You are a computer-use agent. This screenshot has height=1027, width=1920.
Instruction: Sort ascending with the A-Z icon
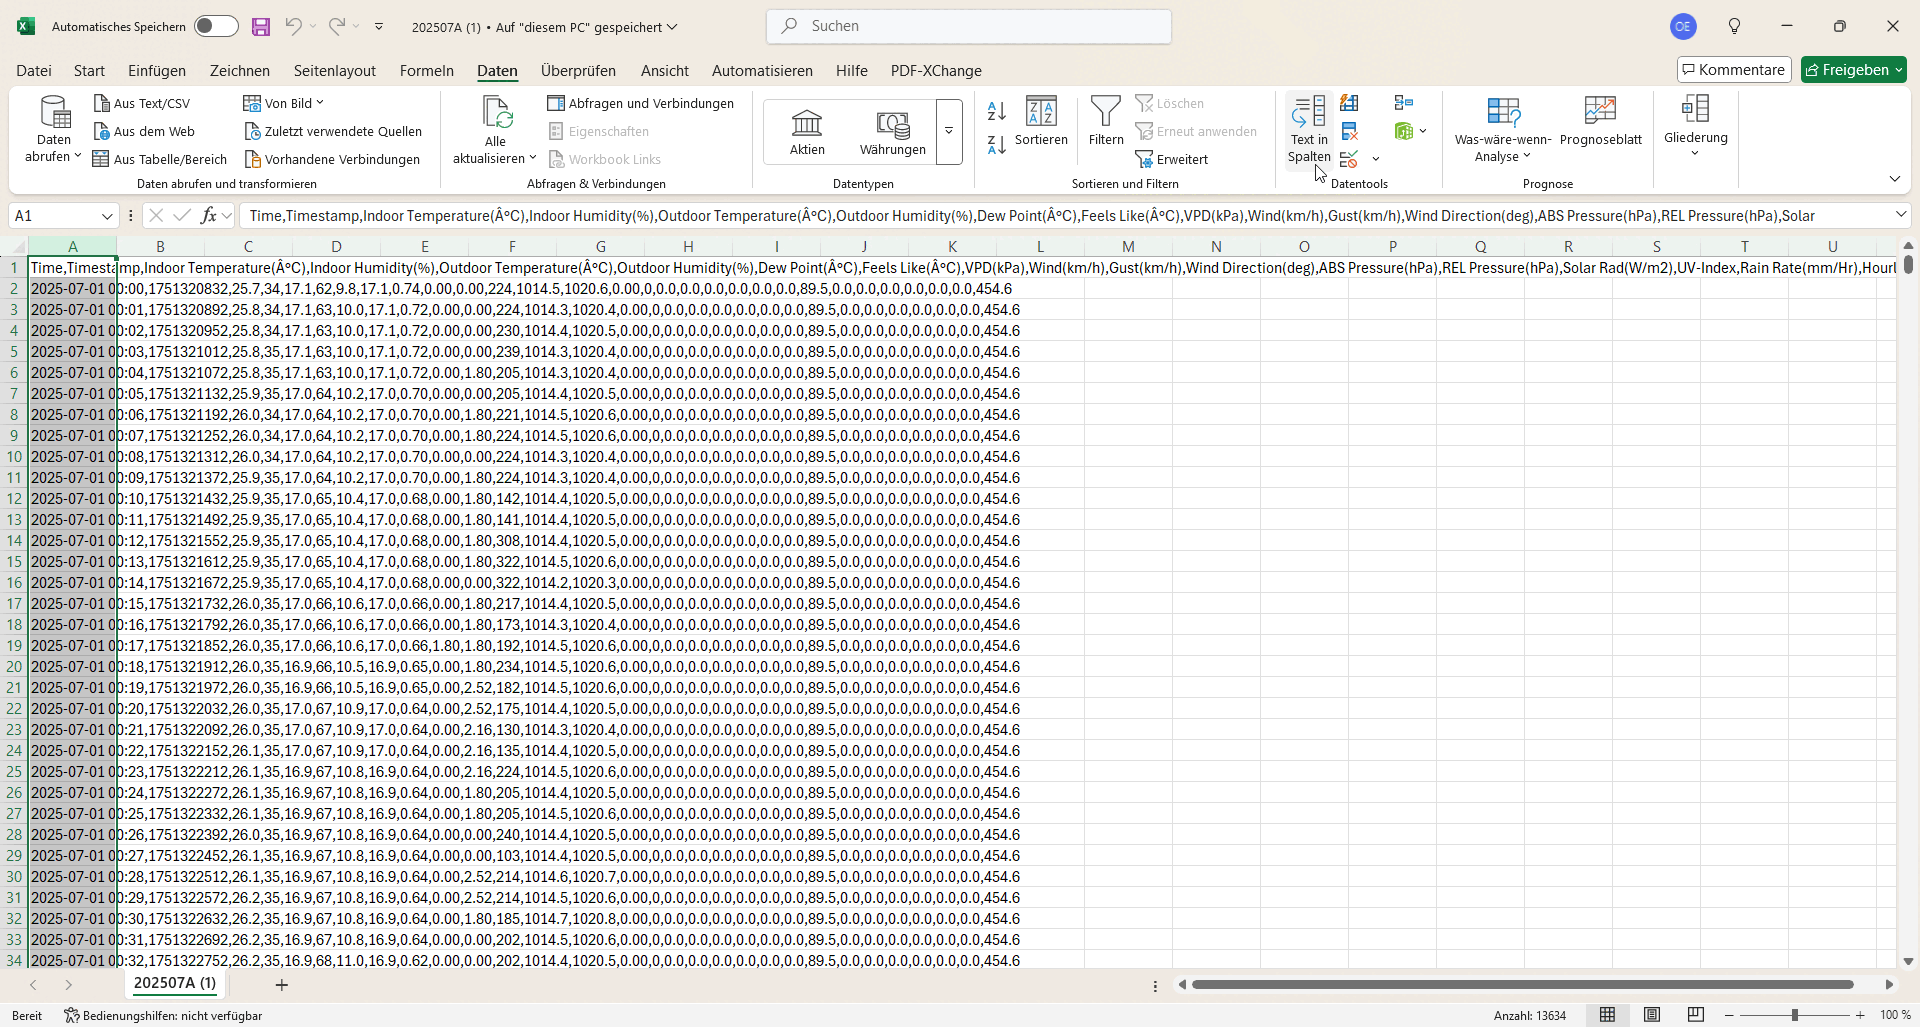pos(996,111)
